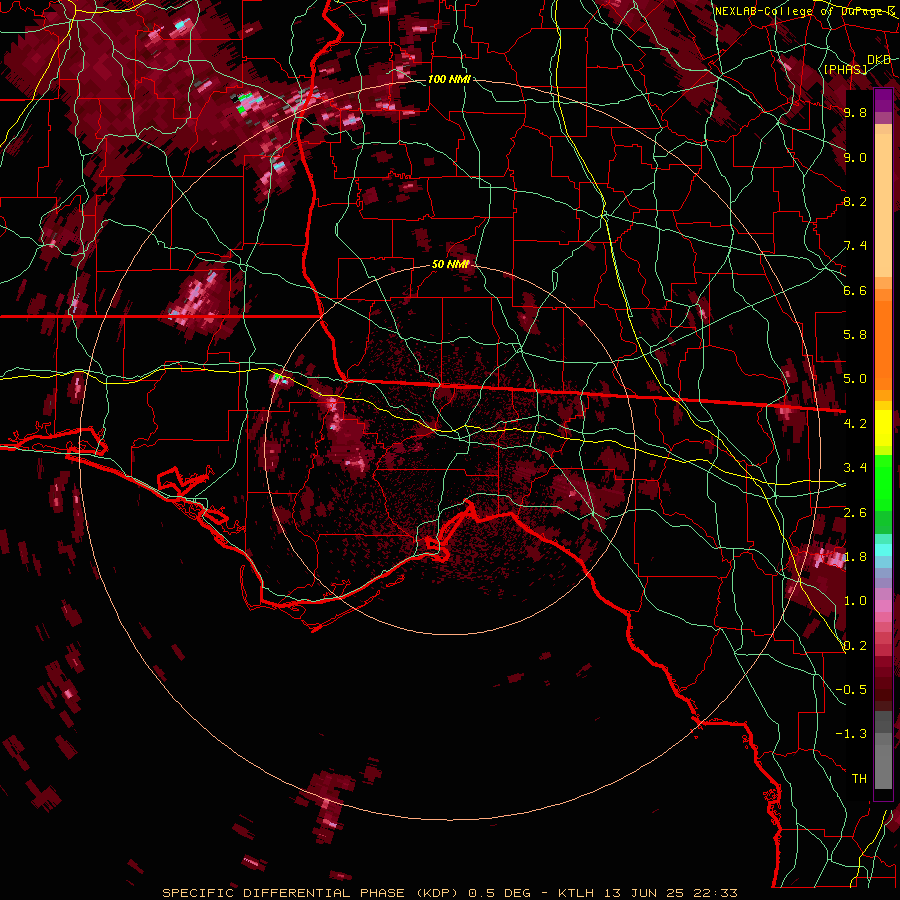Click the cyan band of the color scale
900x900 pixels.
click(883, 549)
